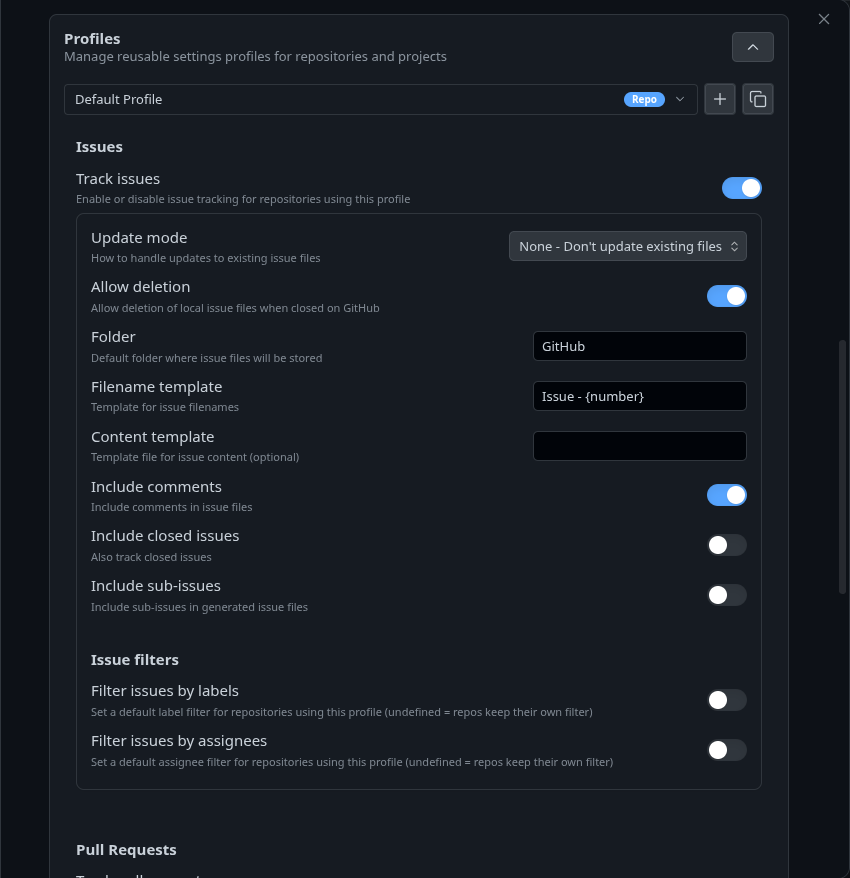Screen dimensions: 850x878
Task: Click the Filename template input field
Action: click(639, 396)
